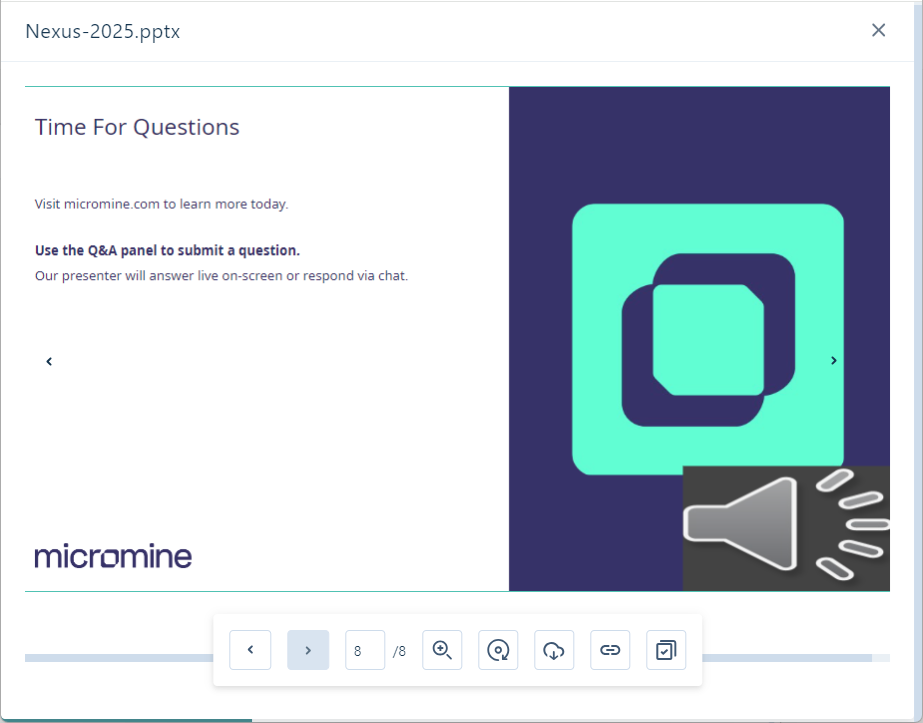Select the 'Time For Questions' heading
Screen dimensions: 923x723
pyautogui.click(x=137, y=127)
